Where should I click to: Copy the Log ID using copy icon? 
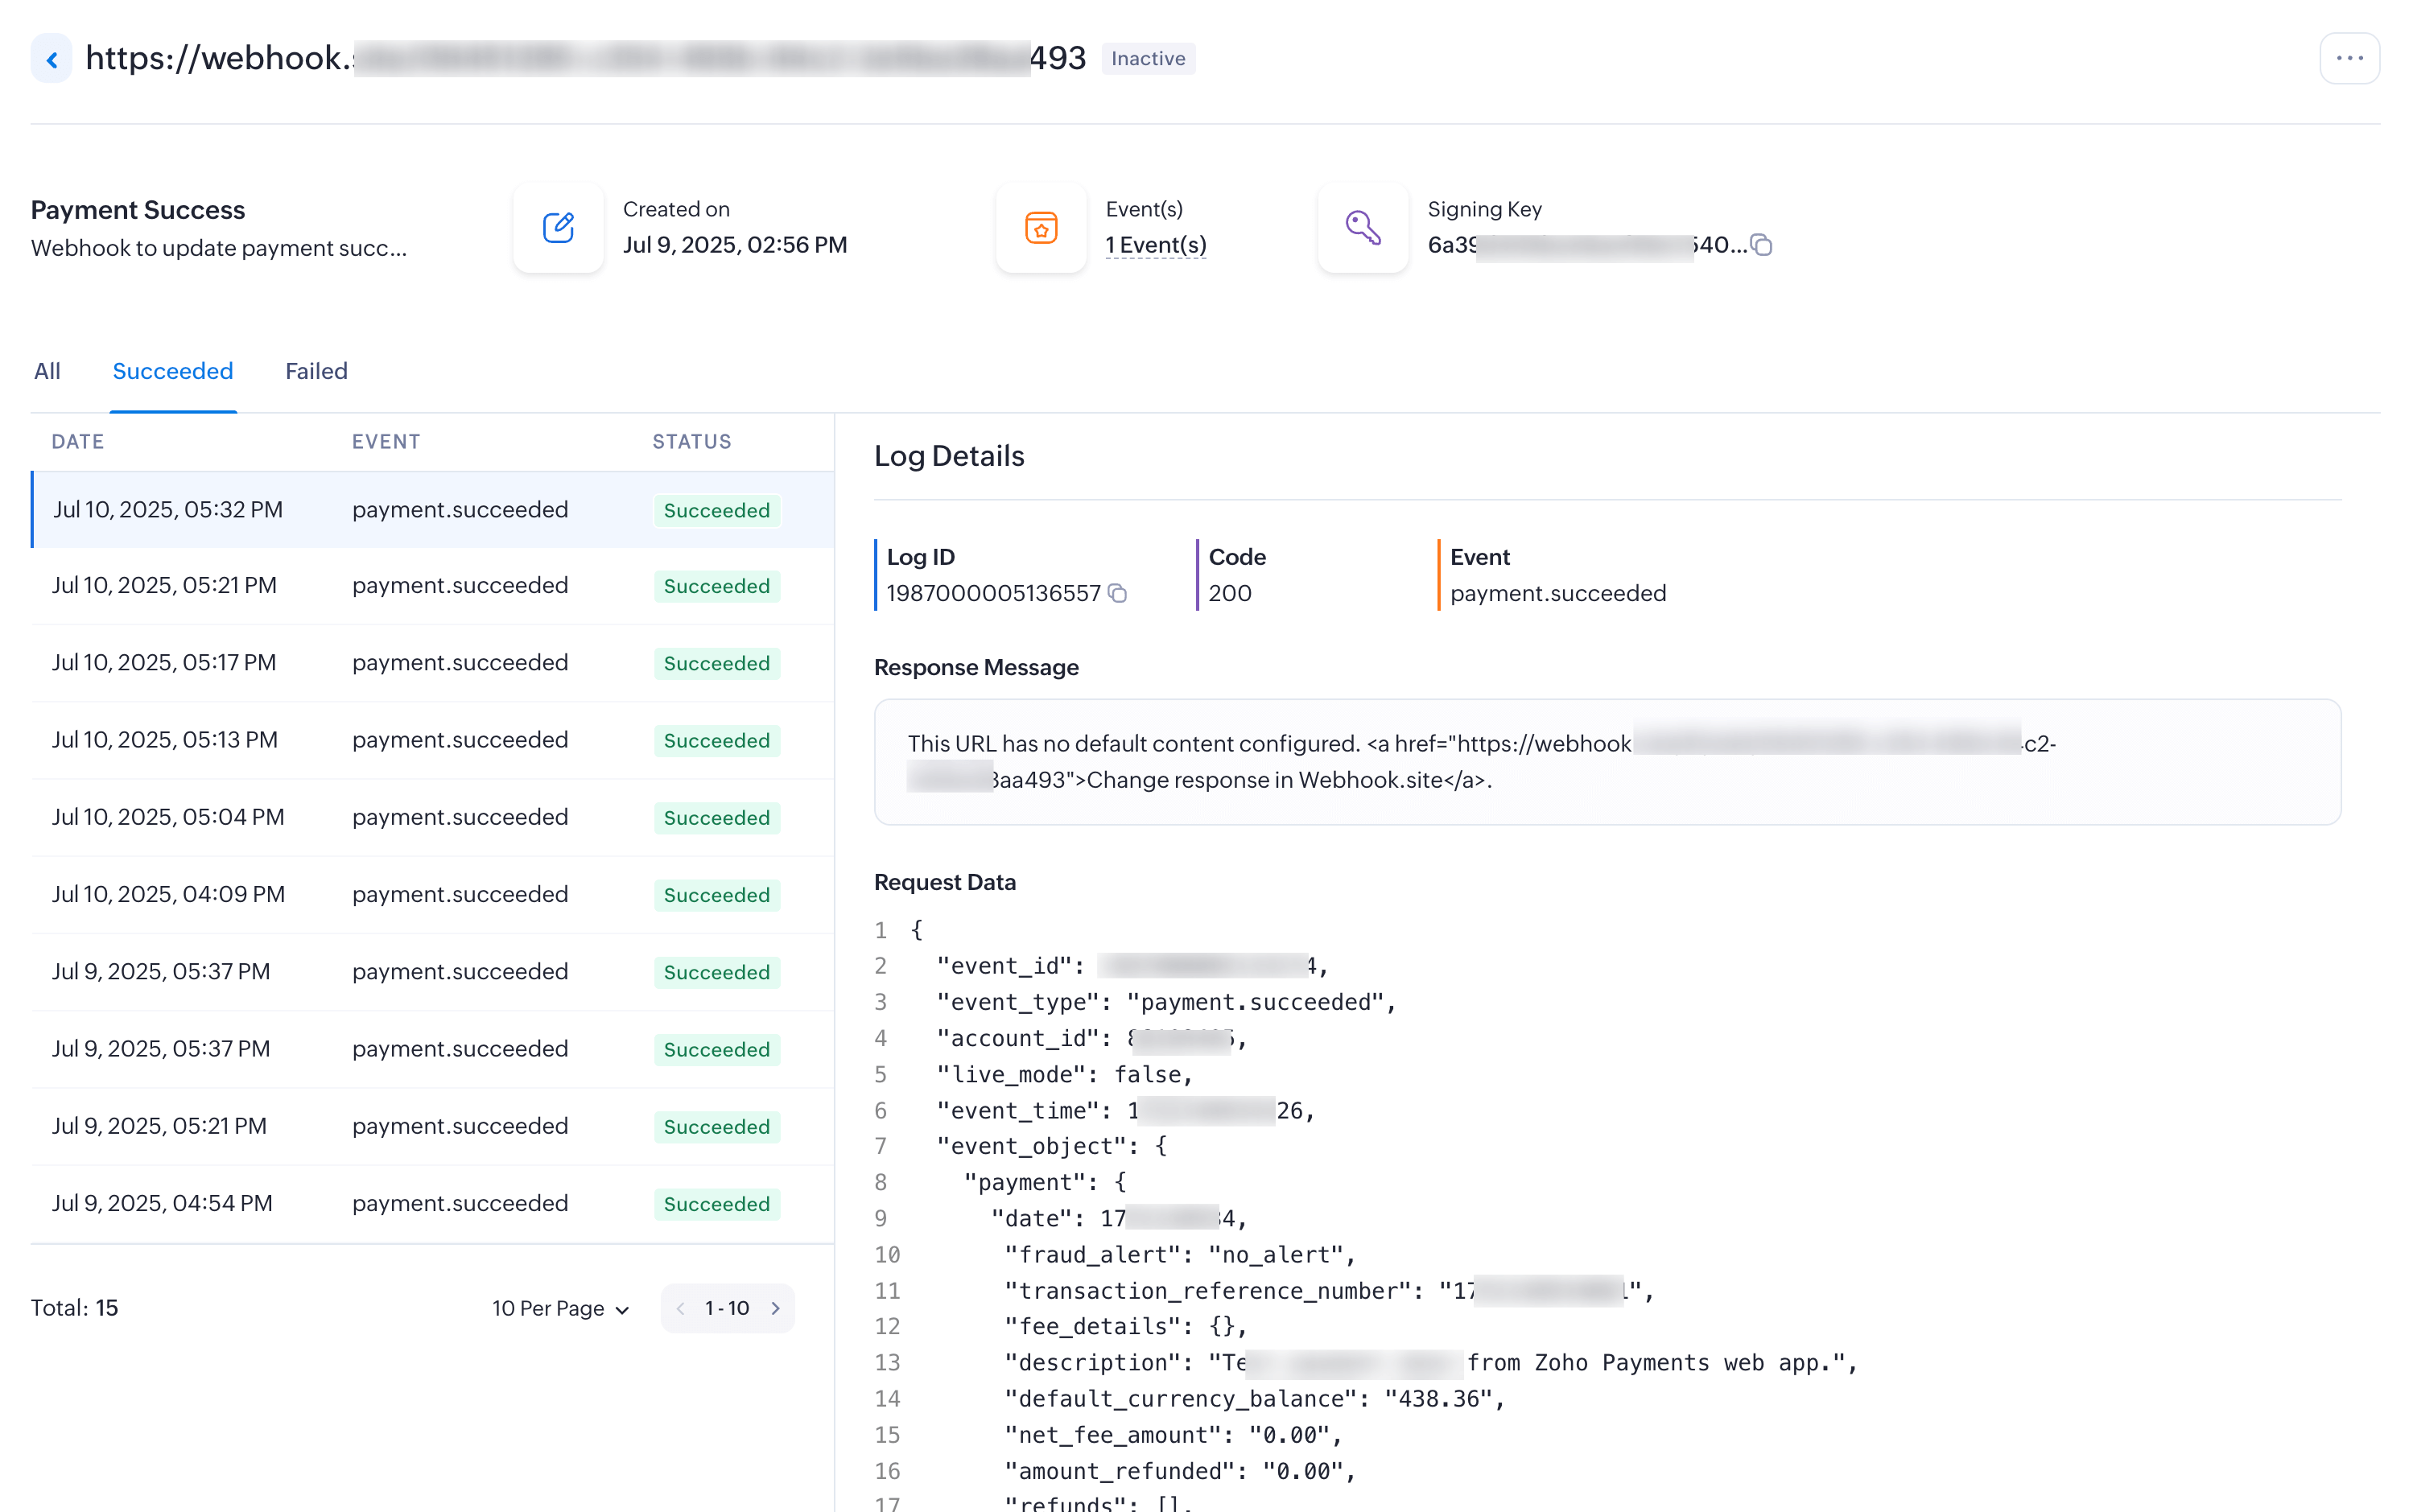click(x=1118, y=594)
